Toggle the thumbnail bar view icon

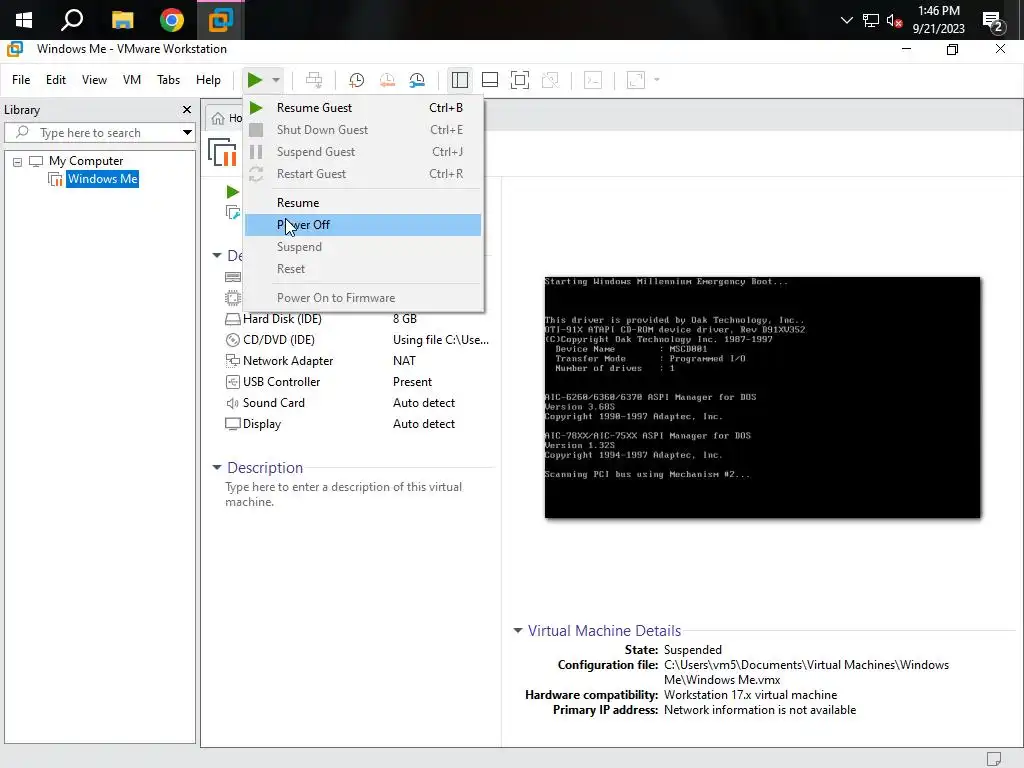click(490, 80)
